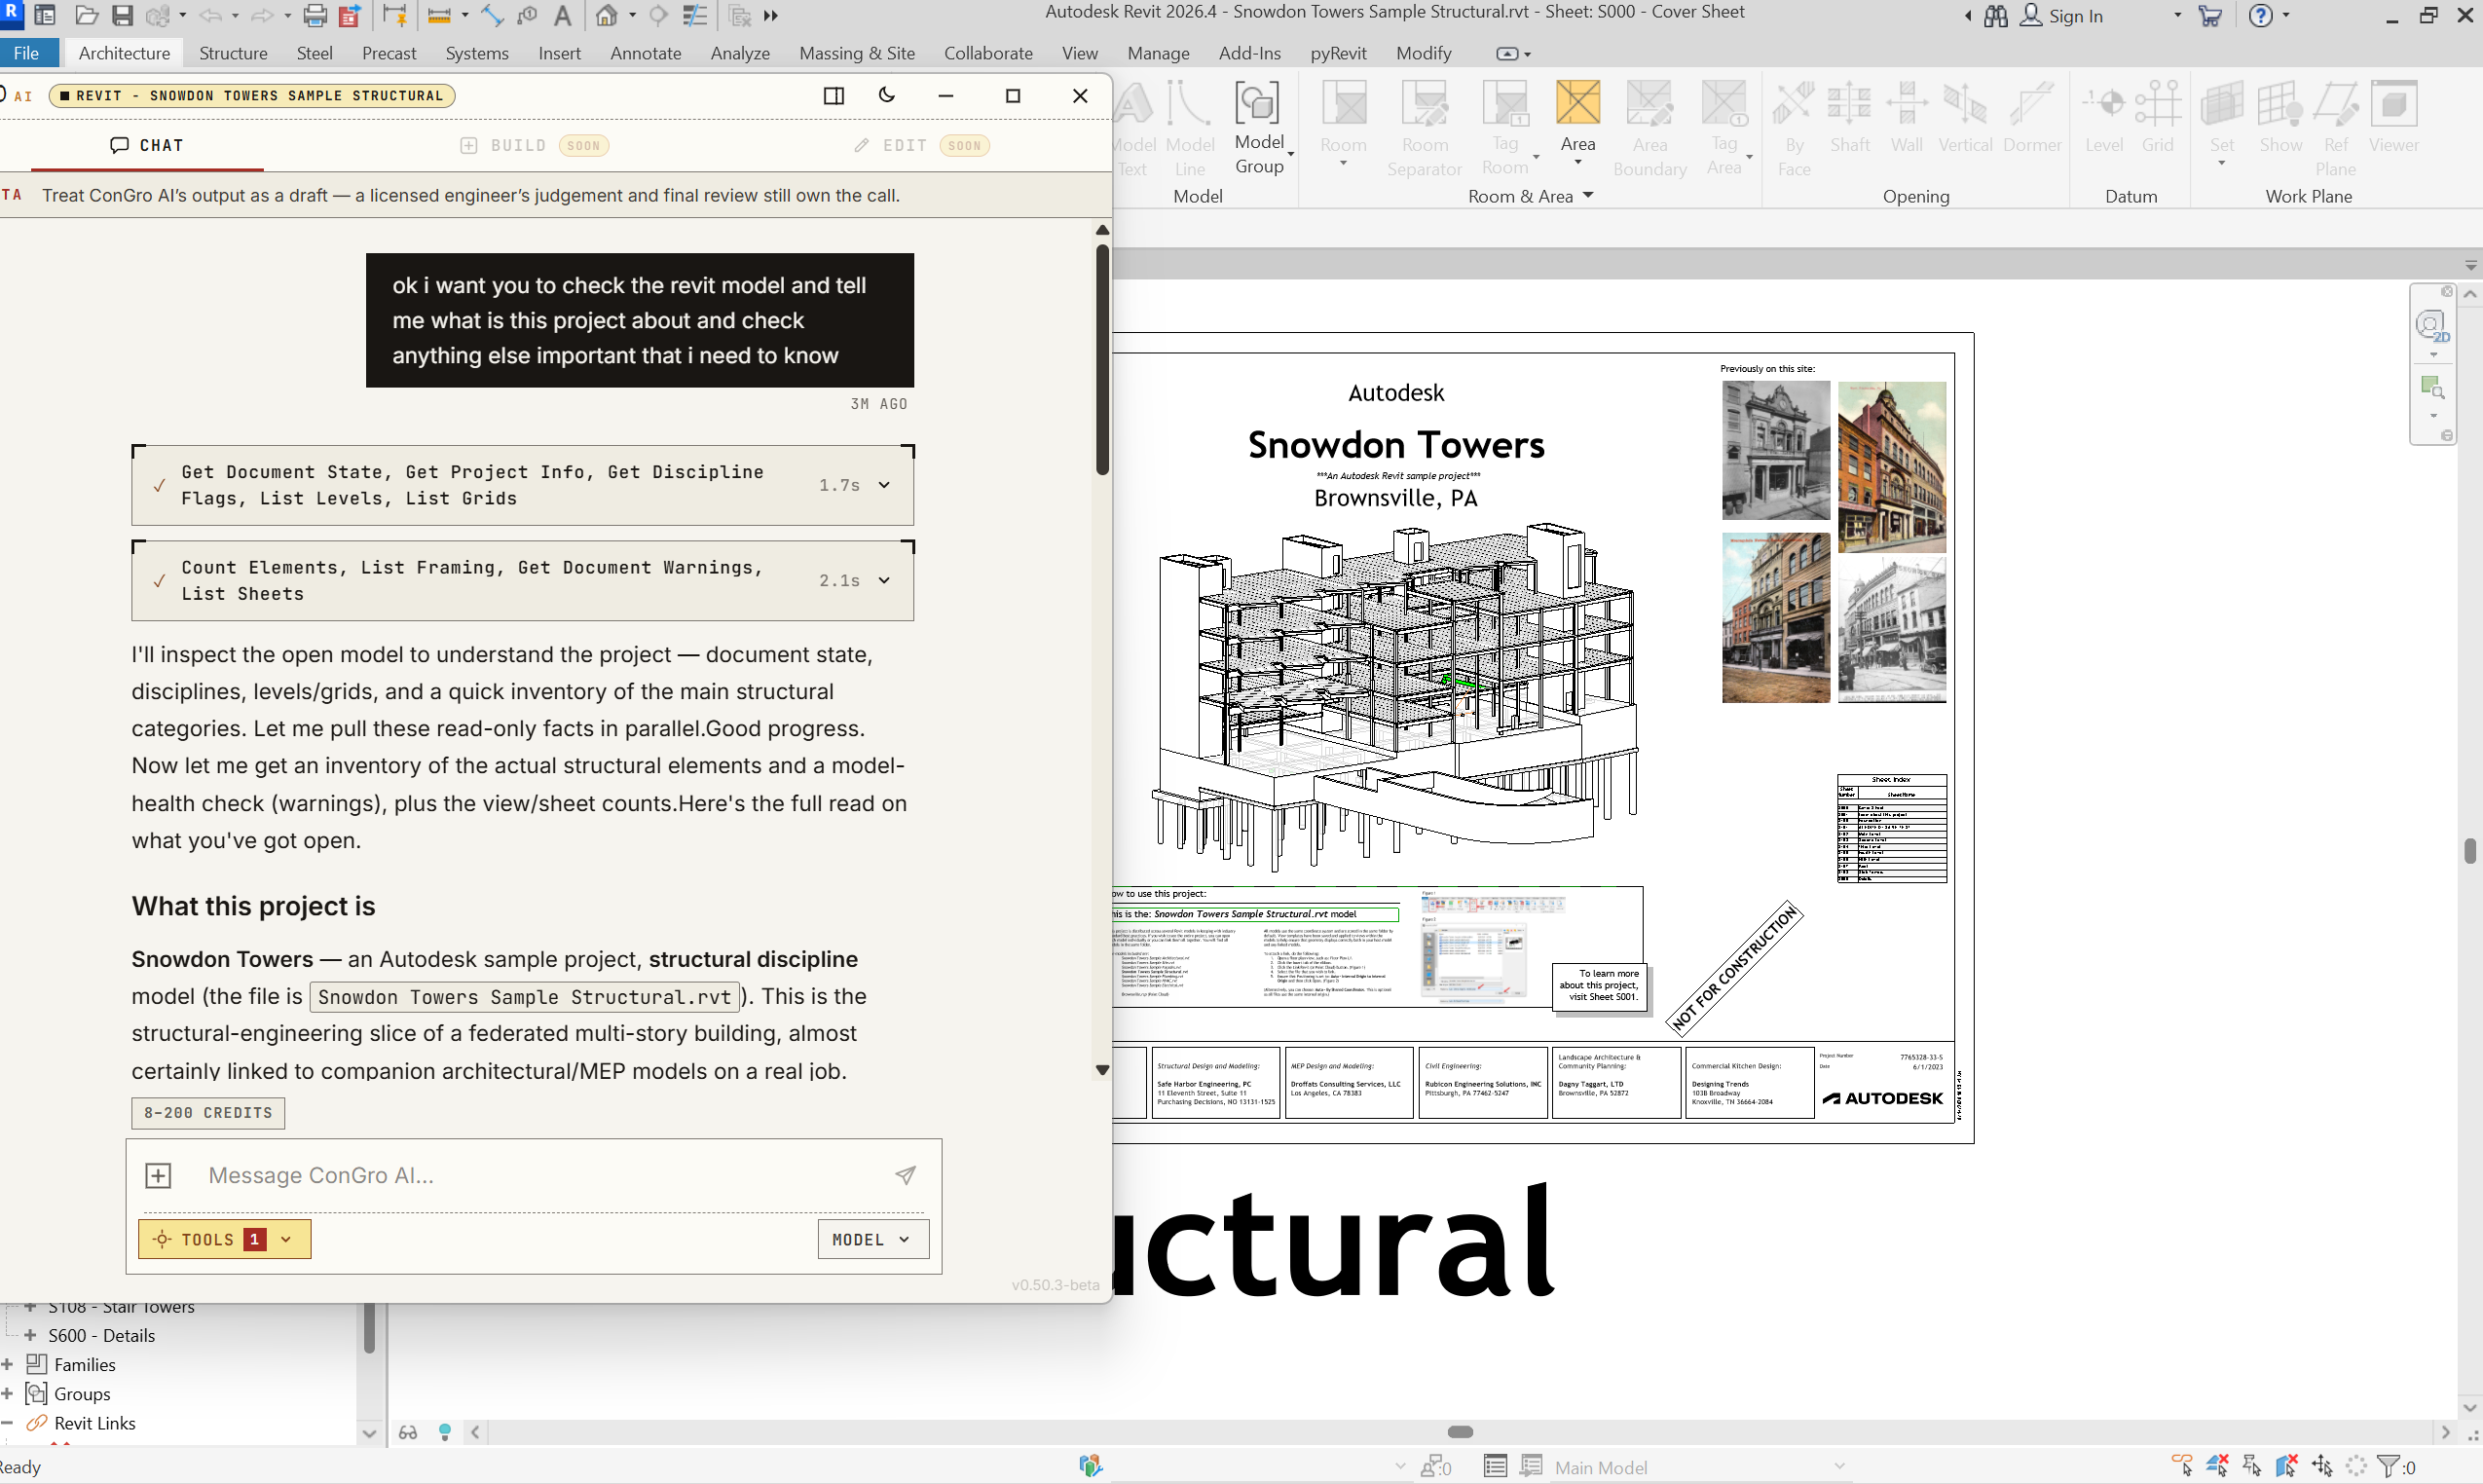Expand the S600 - Details tree node

pyautogui.click(x=30, y=1335)
